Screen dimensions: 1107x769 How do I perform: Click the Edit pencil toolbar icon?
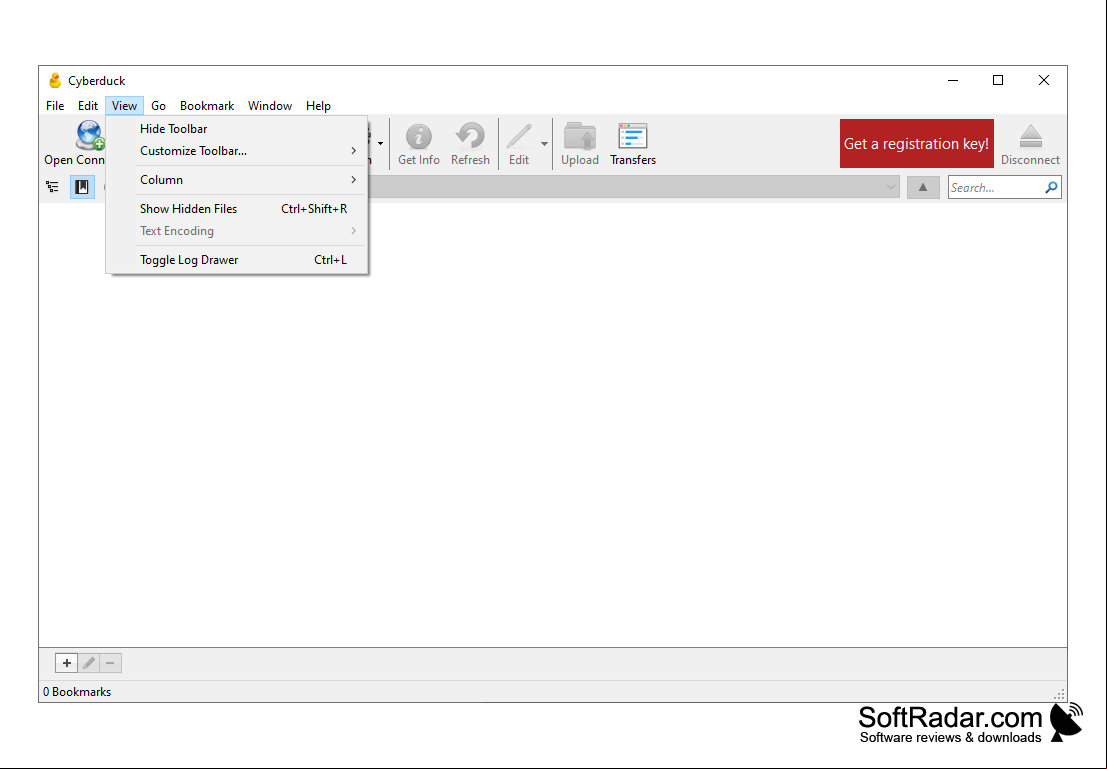click(519, 136)
